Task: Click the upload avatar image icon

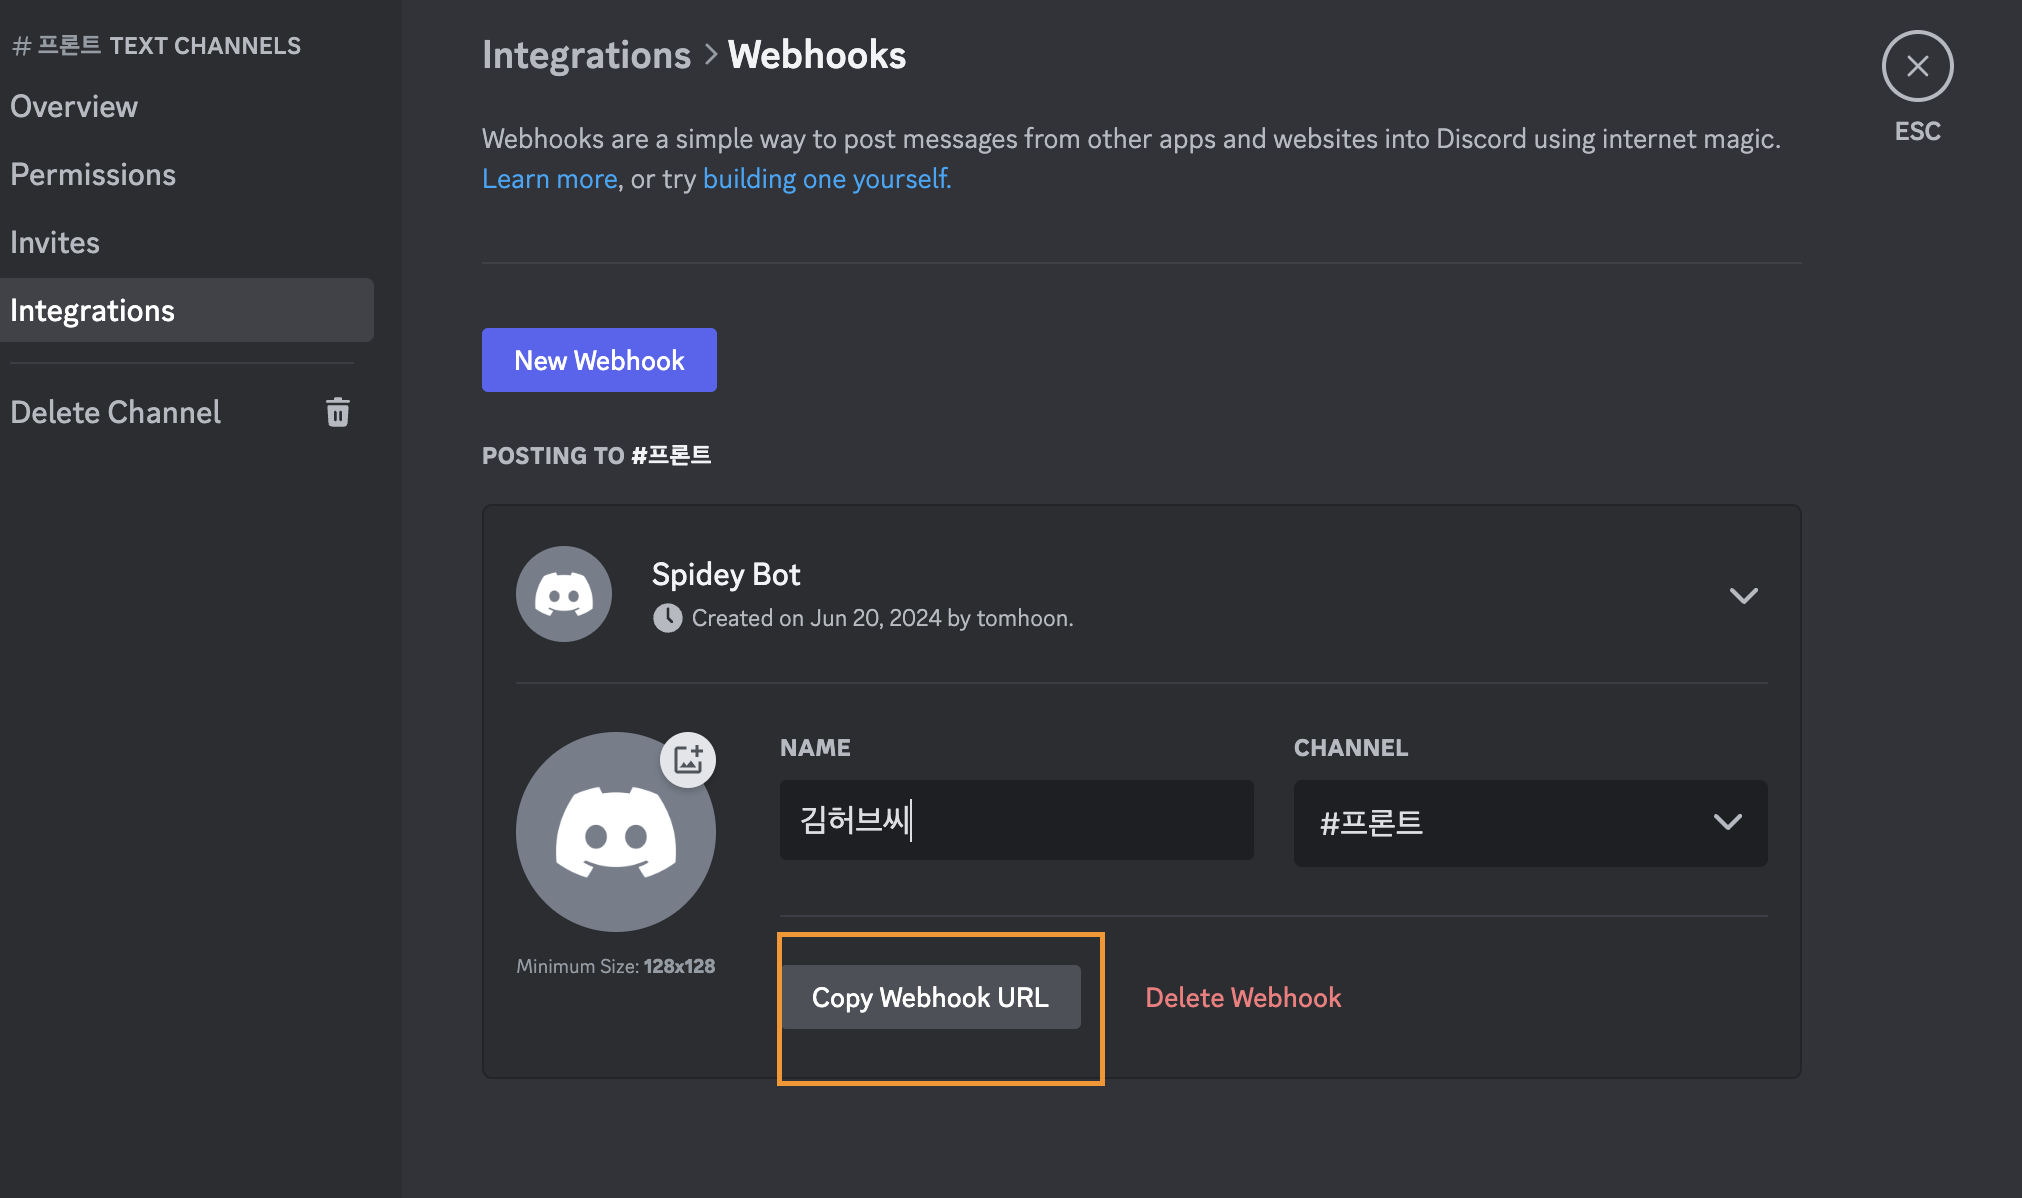Action: coord(688,760)
